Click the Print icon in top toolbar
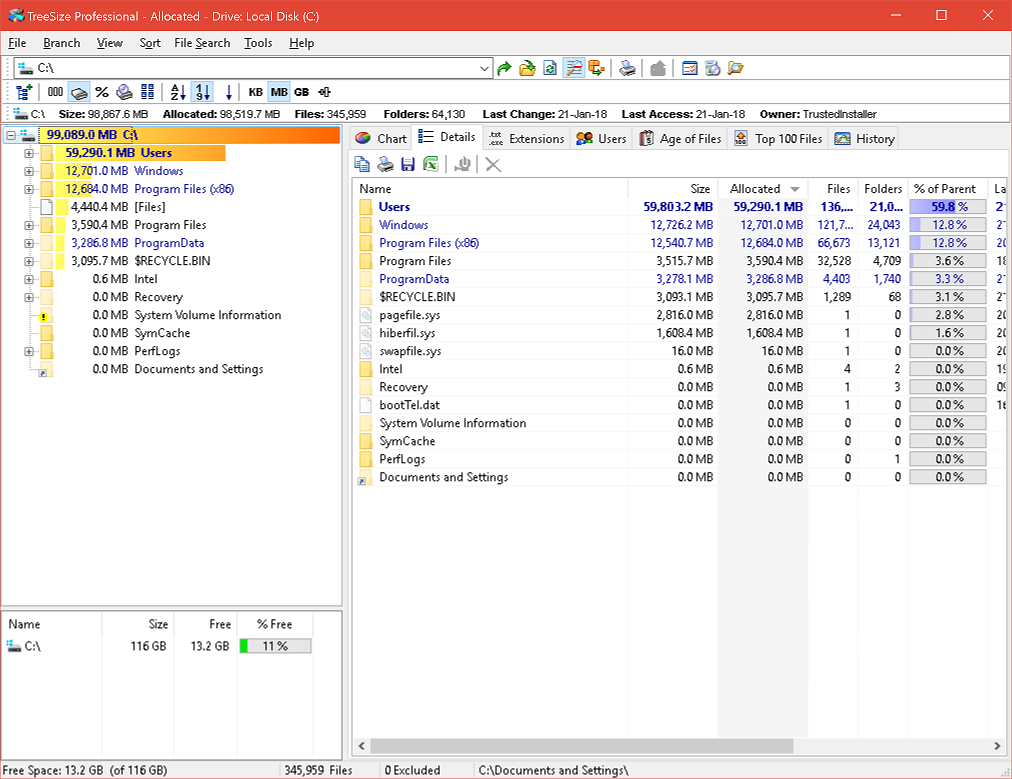The height and width of the screenshot is (779, 1012). (x=626, y=68)
